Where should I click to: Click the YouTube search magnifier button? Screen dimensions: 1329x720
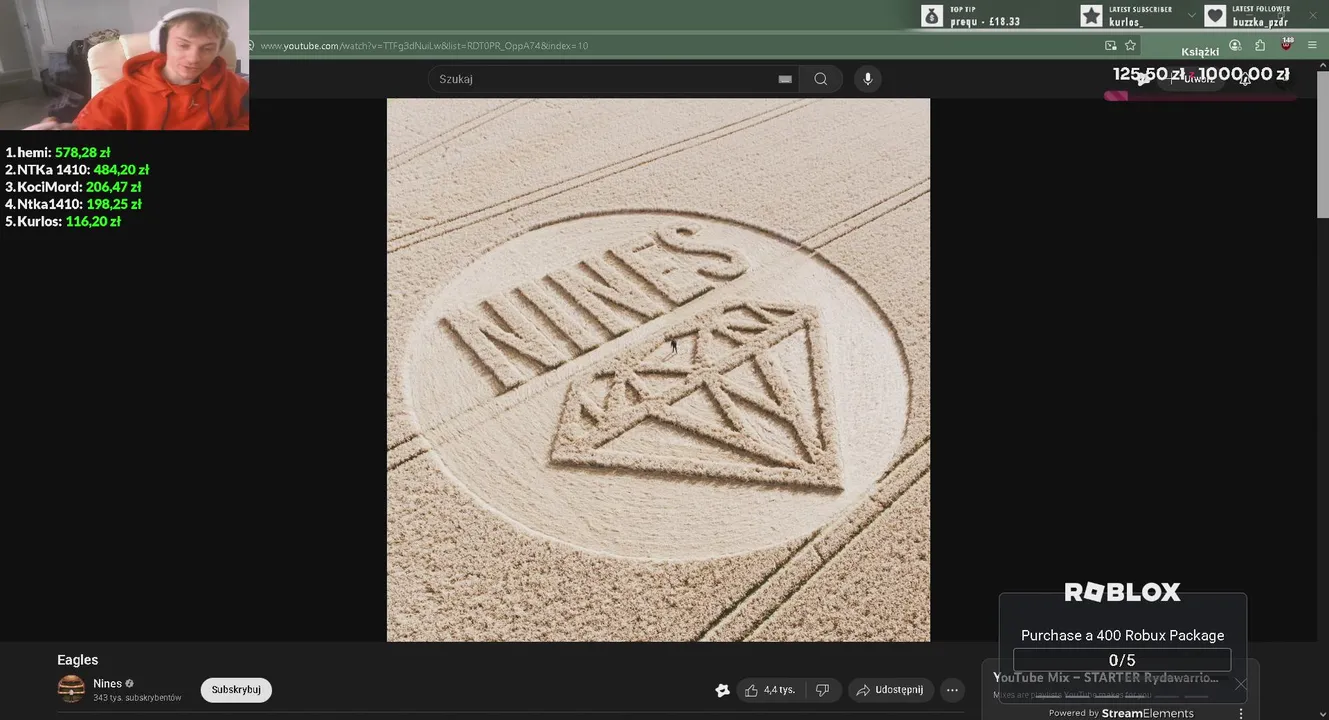click(820, 79)
